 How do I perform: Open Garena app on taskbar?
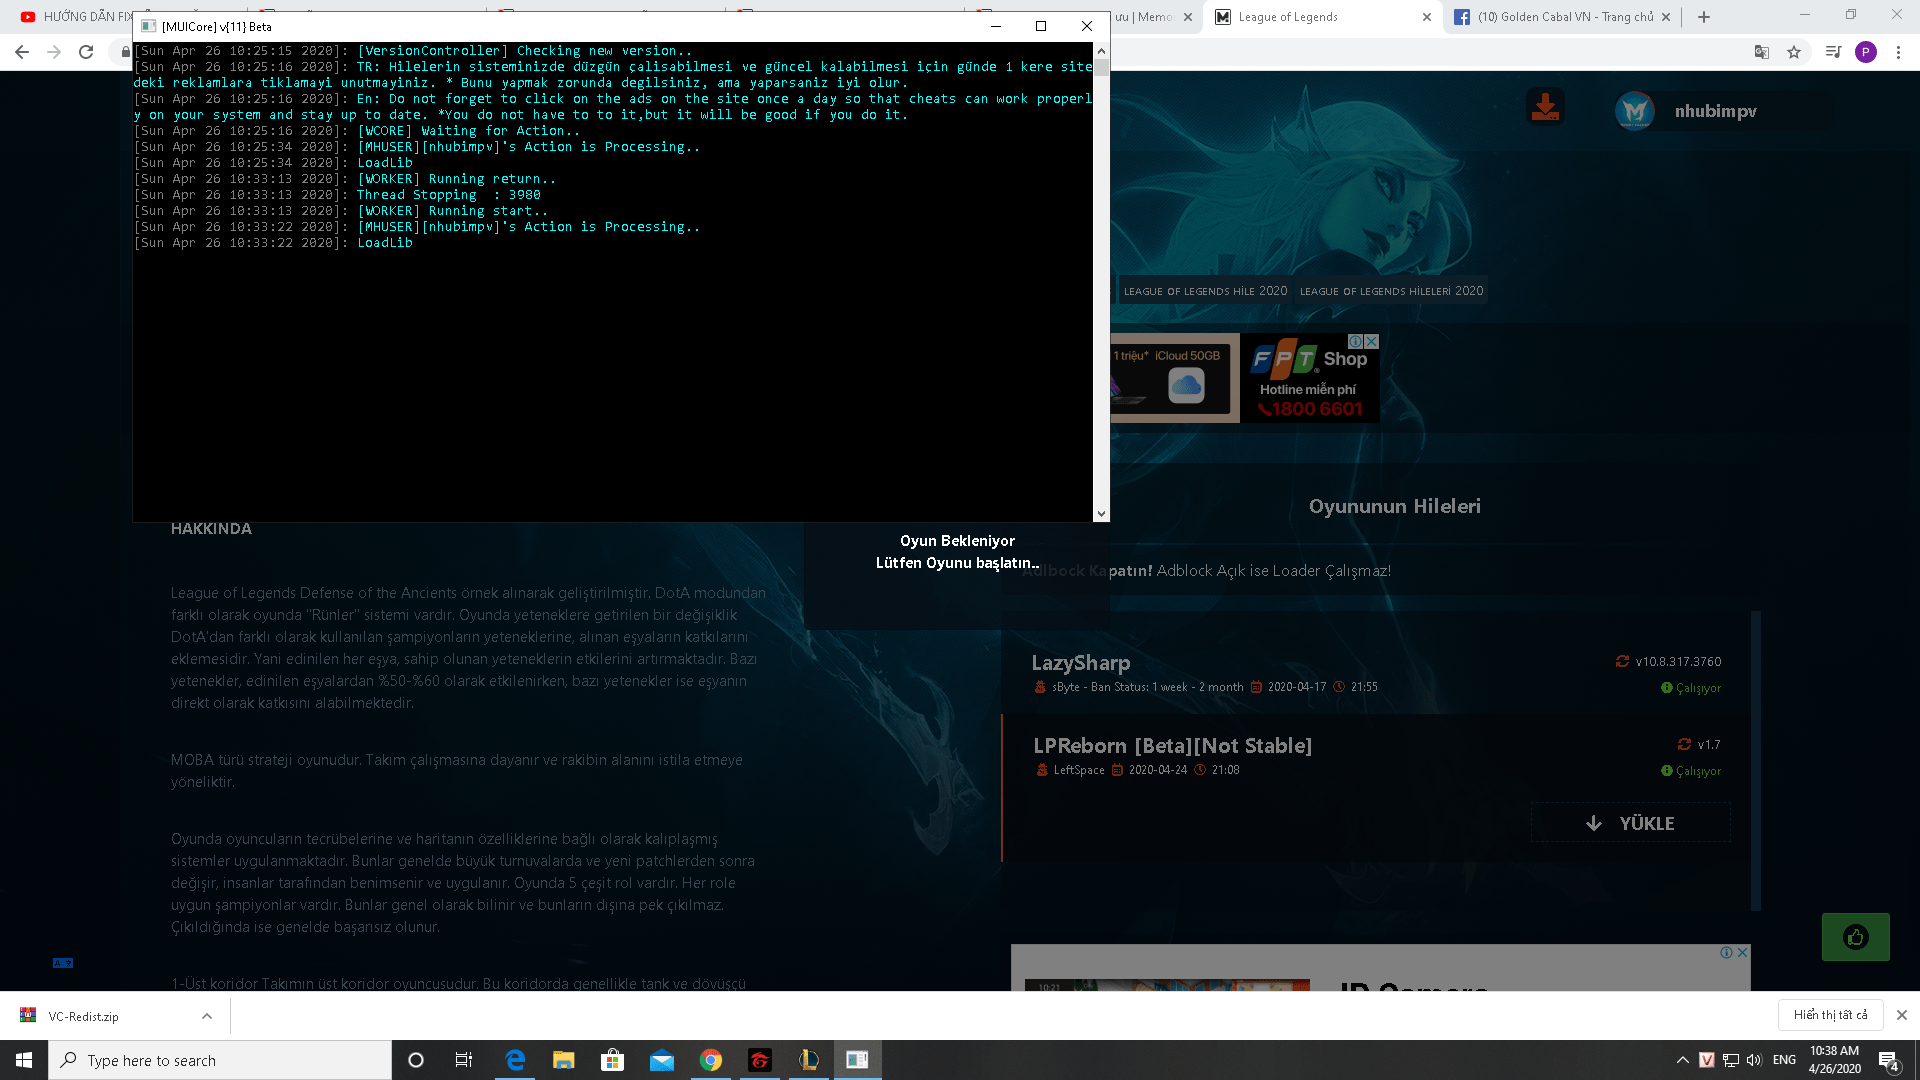pos(760,1060)
